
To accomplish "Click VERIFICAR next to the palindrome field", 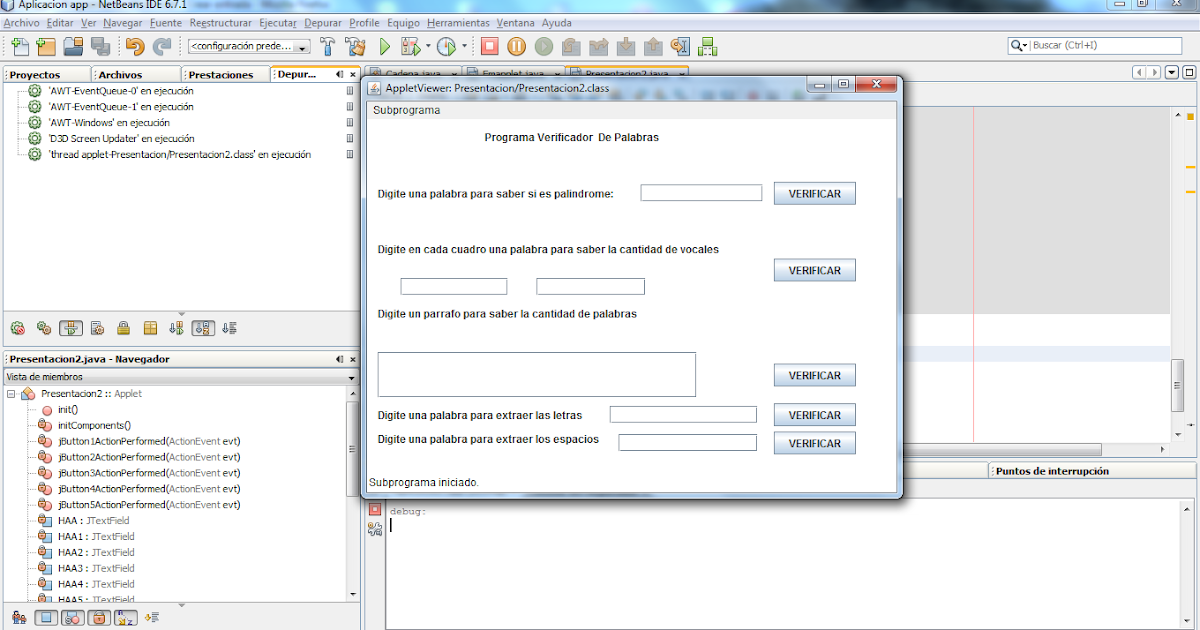I will [x=813, y=192].
